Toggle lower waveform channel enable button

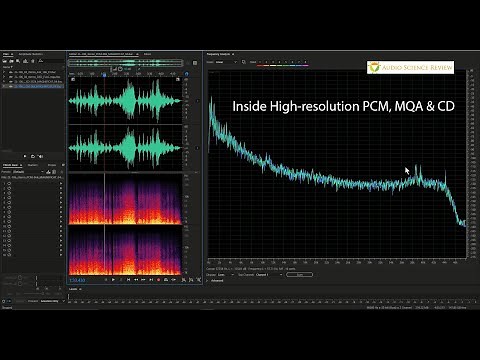pos(198,148)
